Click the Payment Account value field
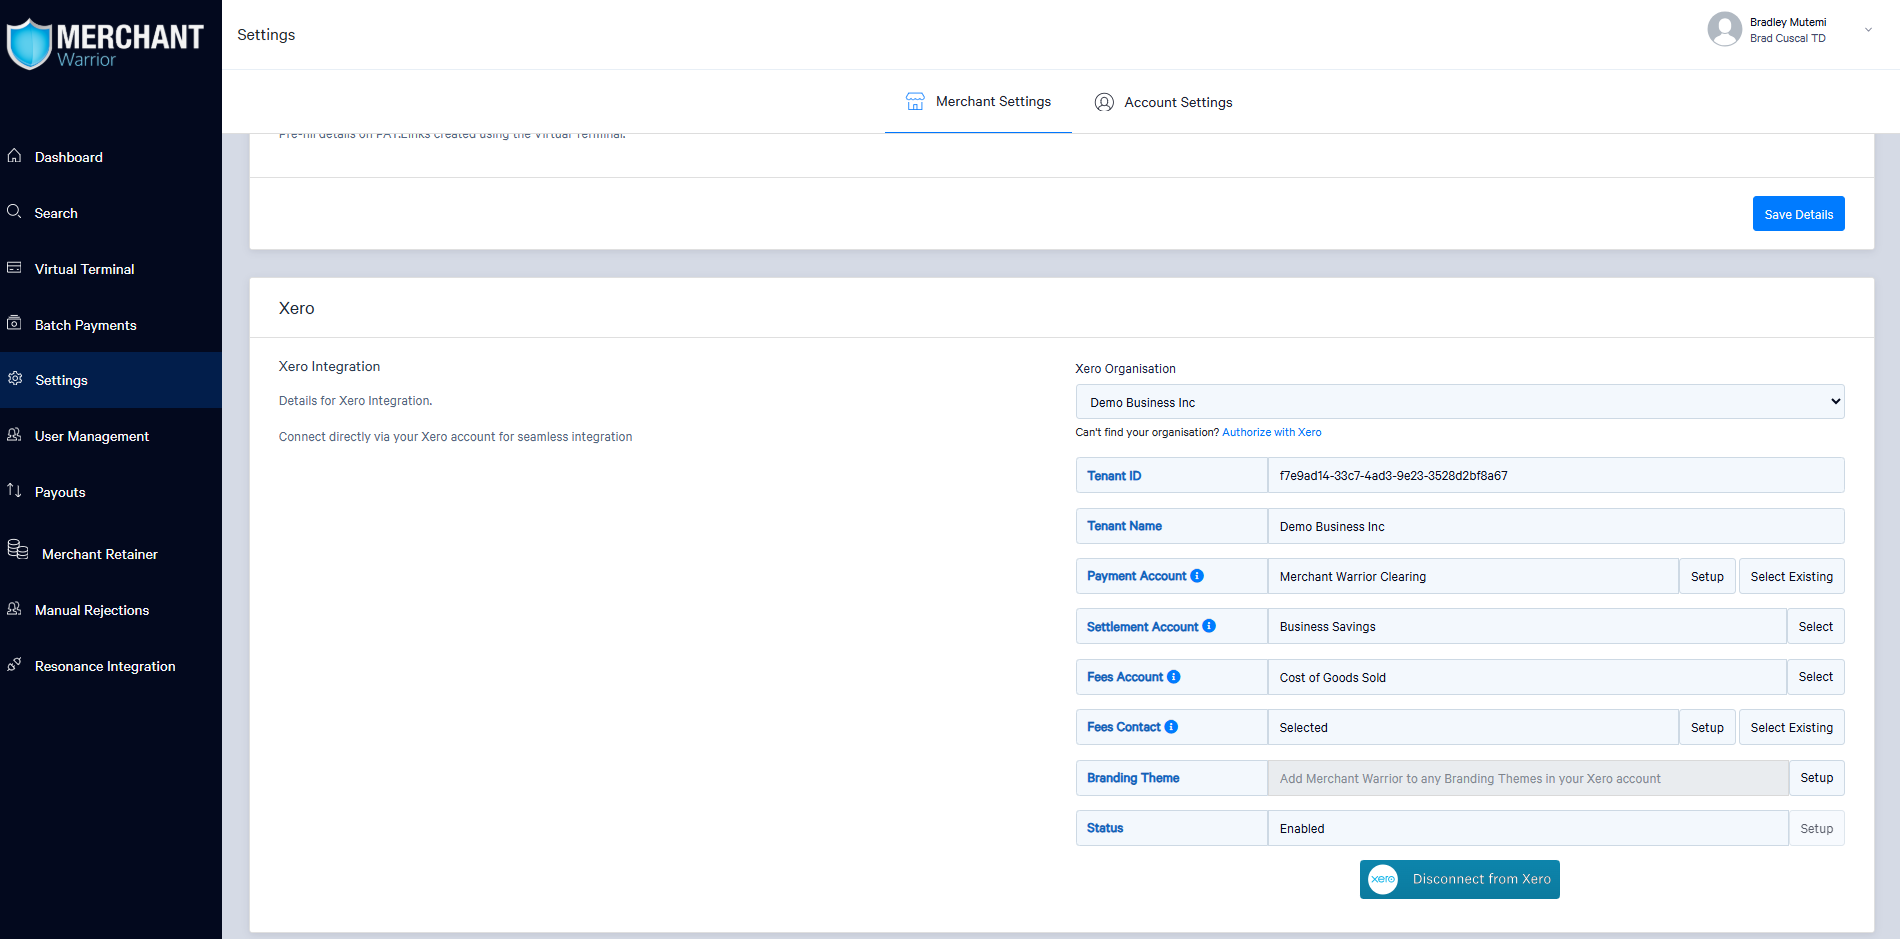1900x939 pixels. coord(1473,576)
